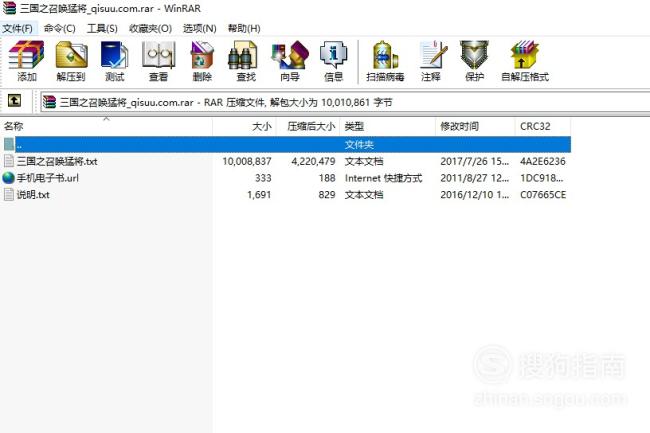Click the size value 10,008,837

(x=247, y=161)
